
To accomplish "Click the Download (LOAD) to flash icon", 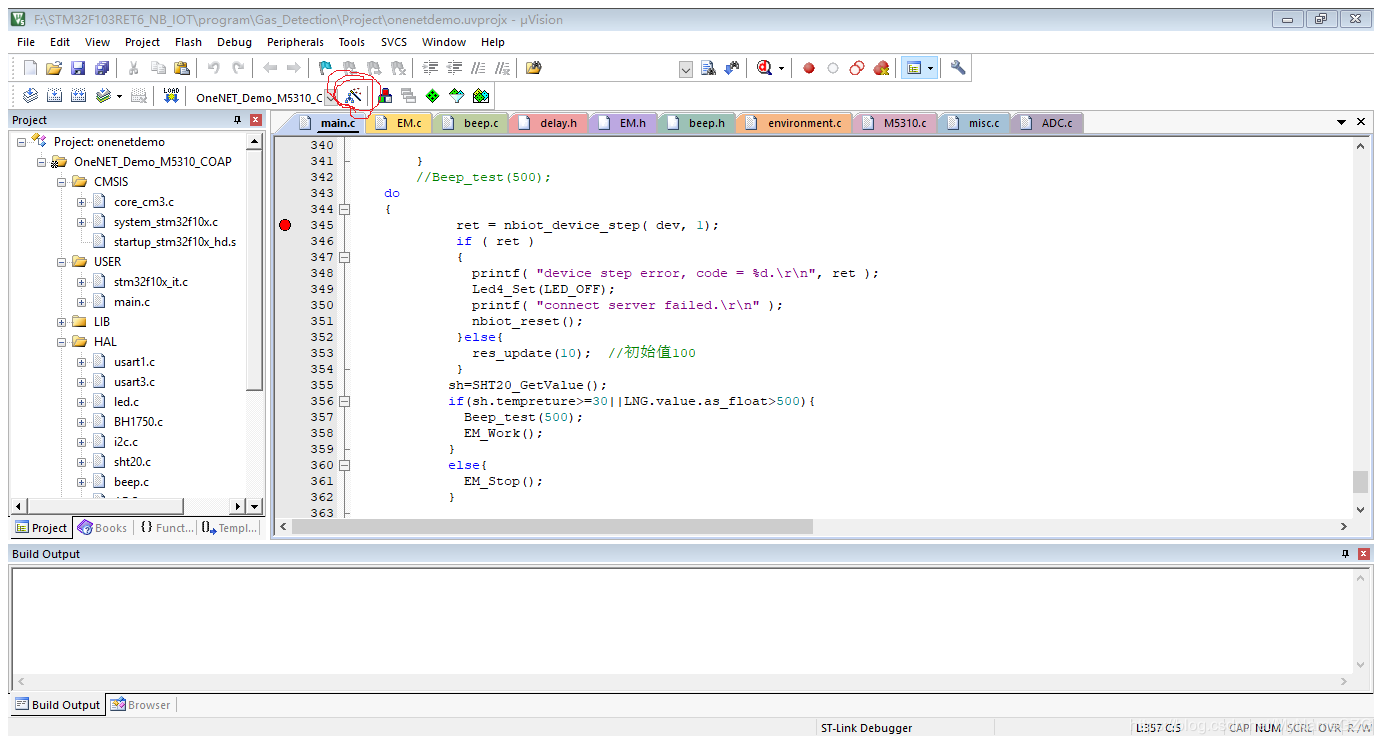I will tap(171, 96).
